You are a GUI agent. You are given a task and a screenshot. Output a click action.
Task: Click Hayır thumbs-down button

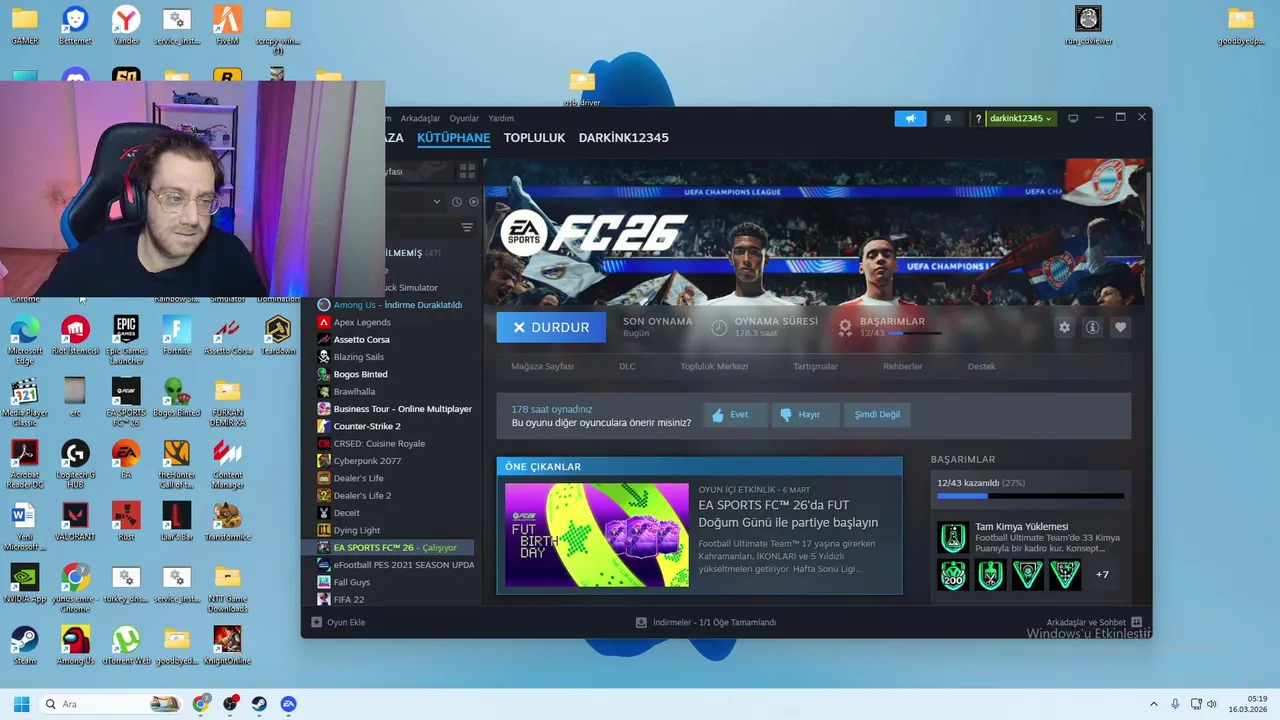(x=806, y=414)
